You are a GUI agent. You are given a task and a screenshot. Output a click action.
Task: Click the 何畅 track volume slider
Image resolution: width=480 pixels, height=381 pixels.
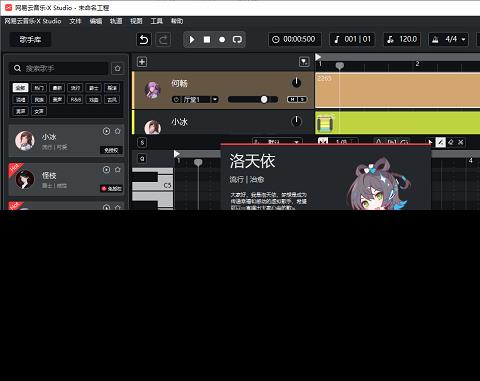point(253,99)
